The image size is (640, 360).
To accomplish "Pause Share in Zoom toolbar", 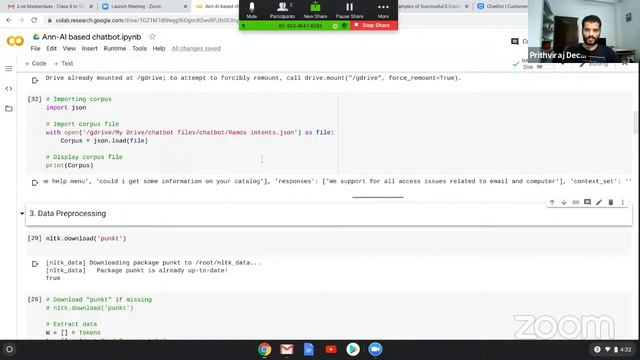I will 349,10.
